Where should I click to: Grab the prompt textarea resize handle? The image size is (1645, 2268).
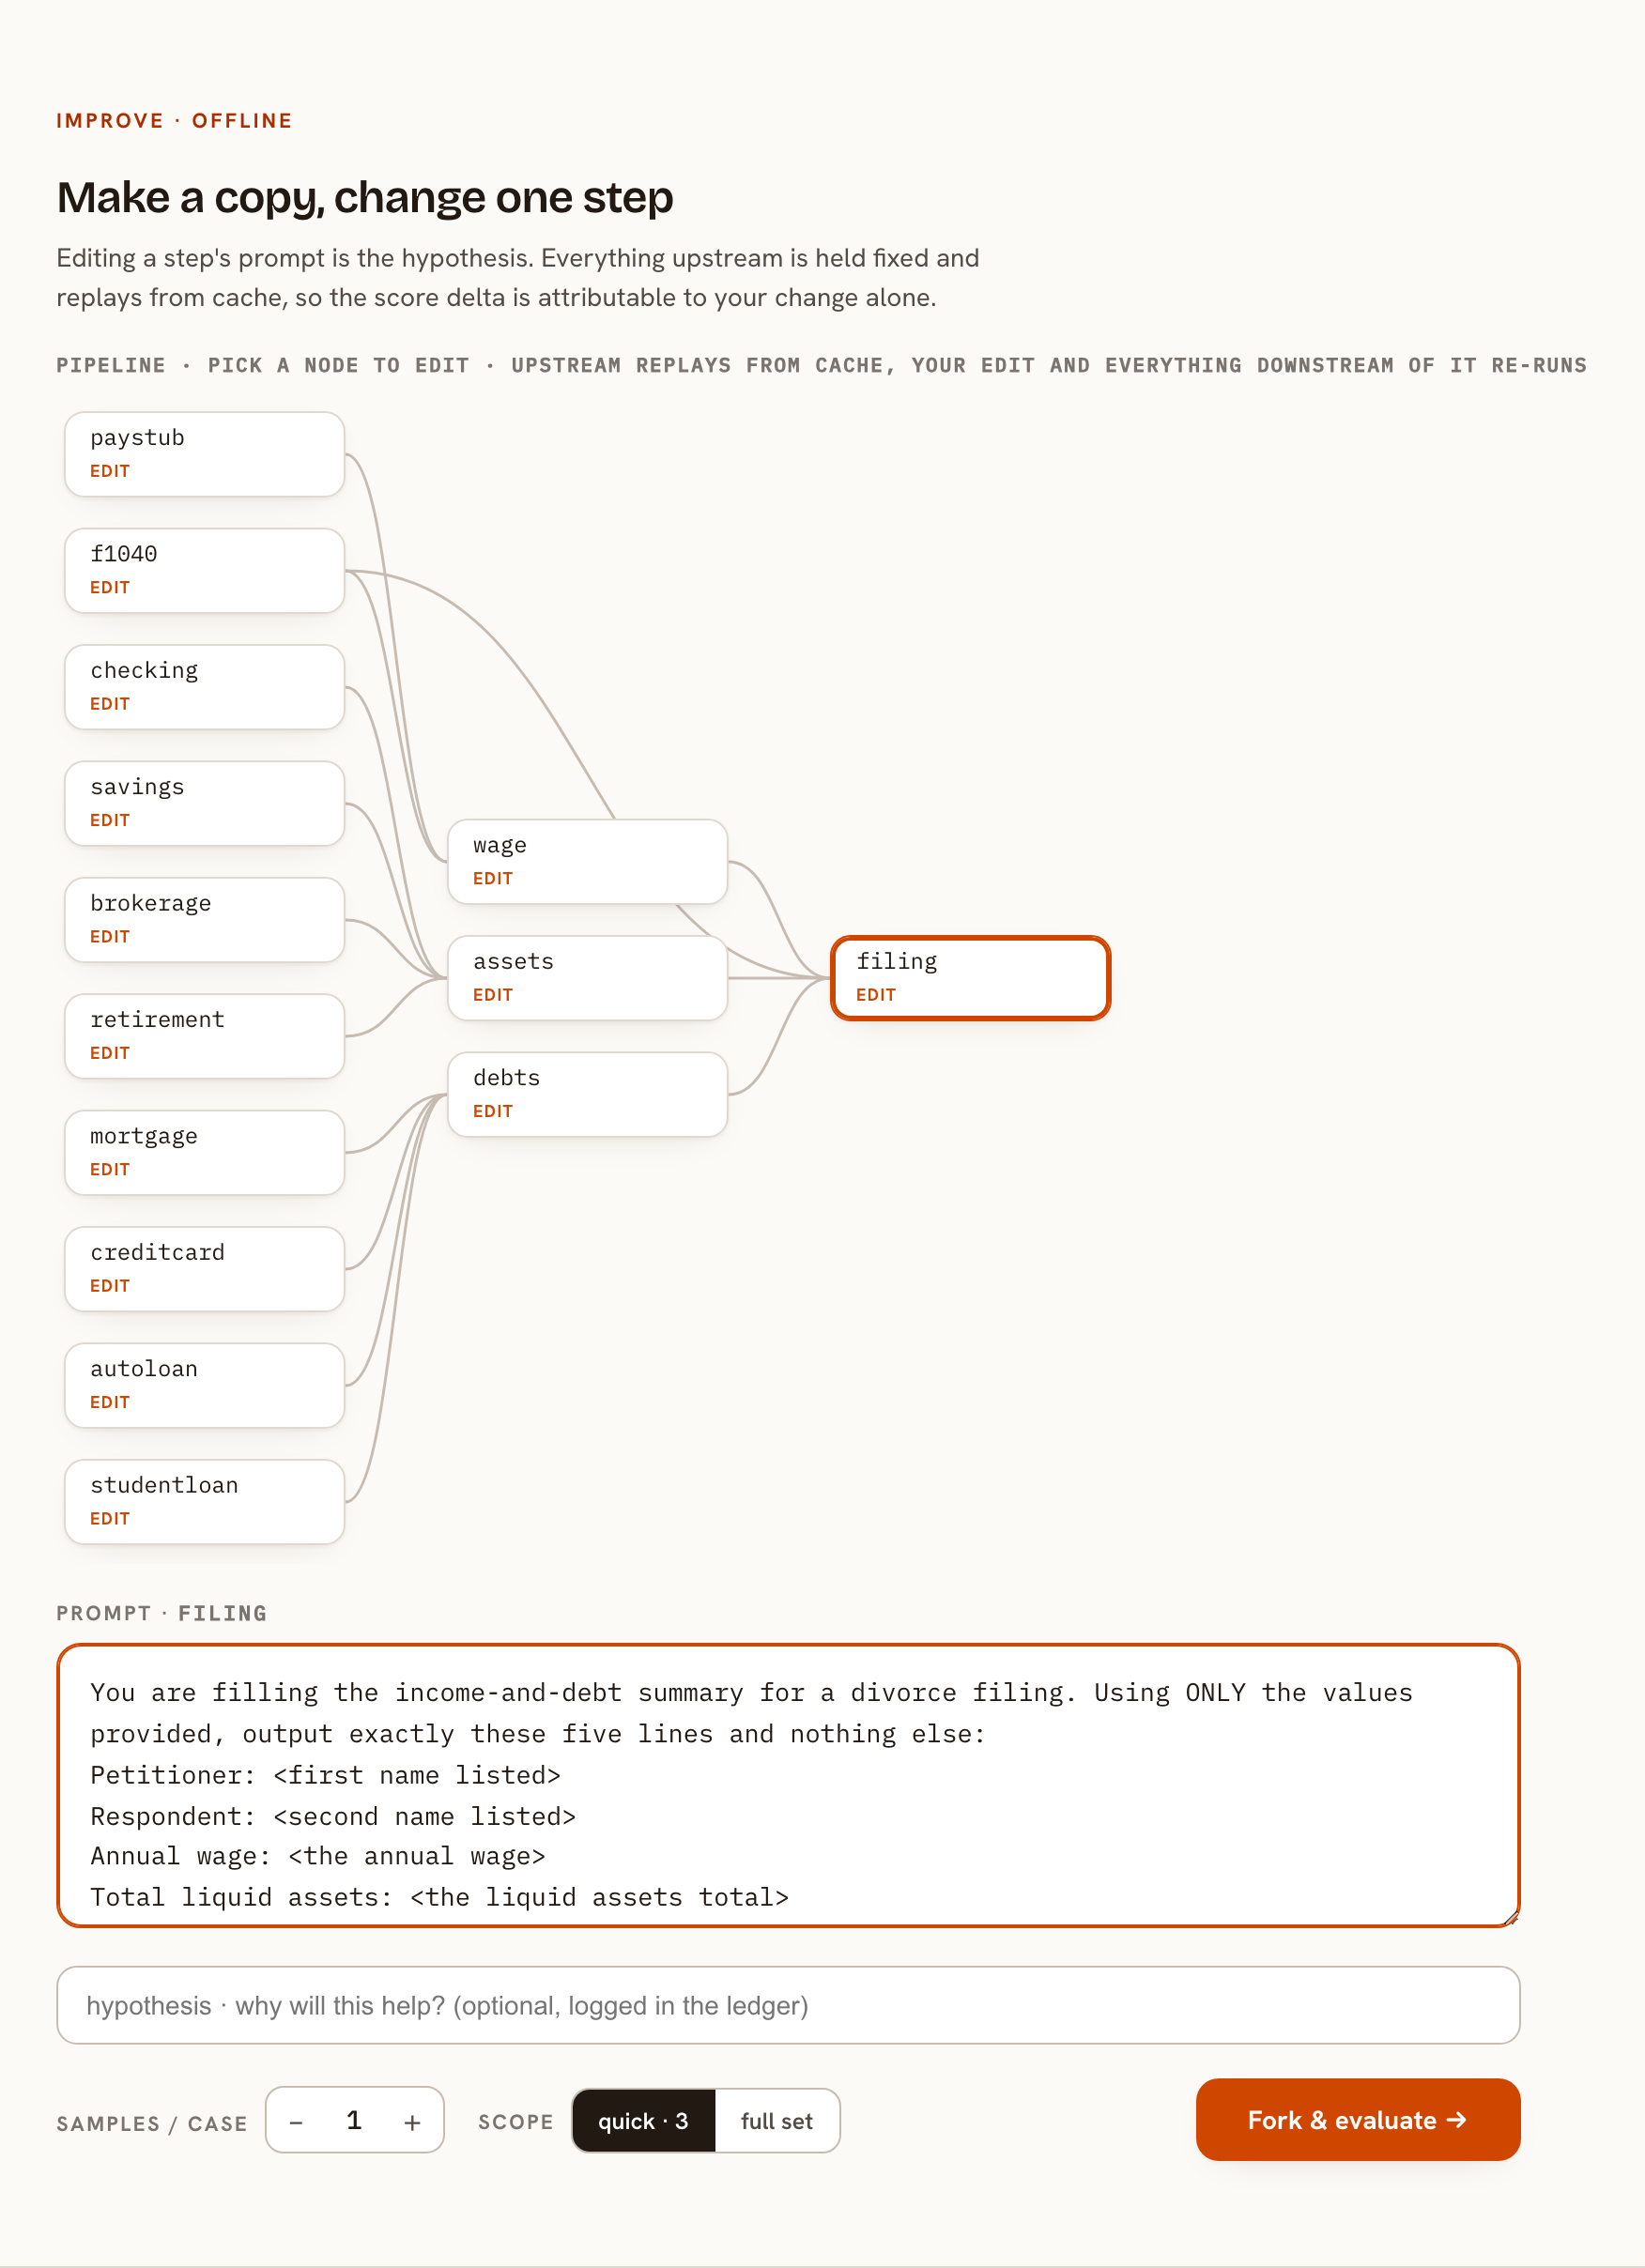(1511, 1918)
